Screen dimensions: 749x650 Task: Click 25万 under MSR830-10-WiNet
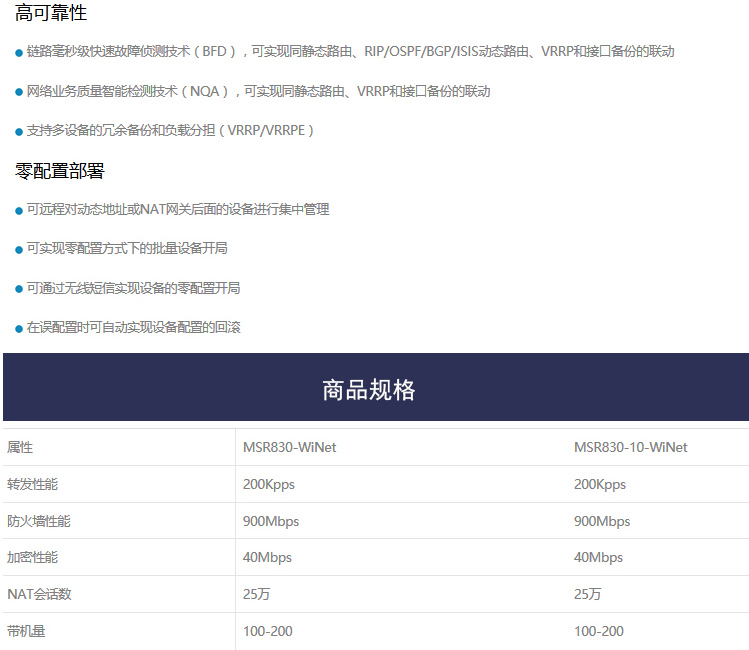pyautogui.click(x=587, y=594)
